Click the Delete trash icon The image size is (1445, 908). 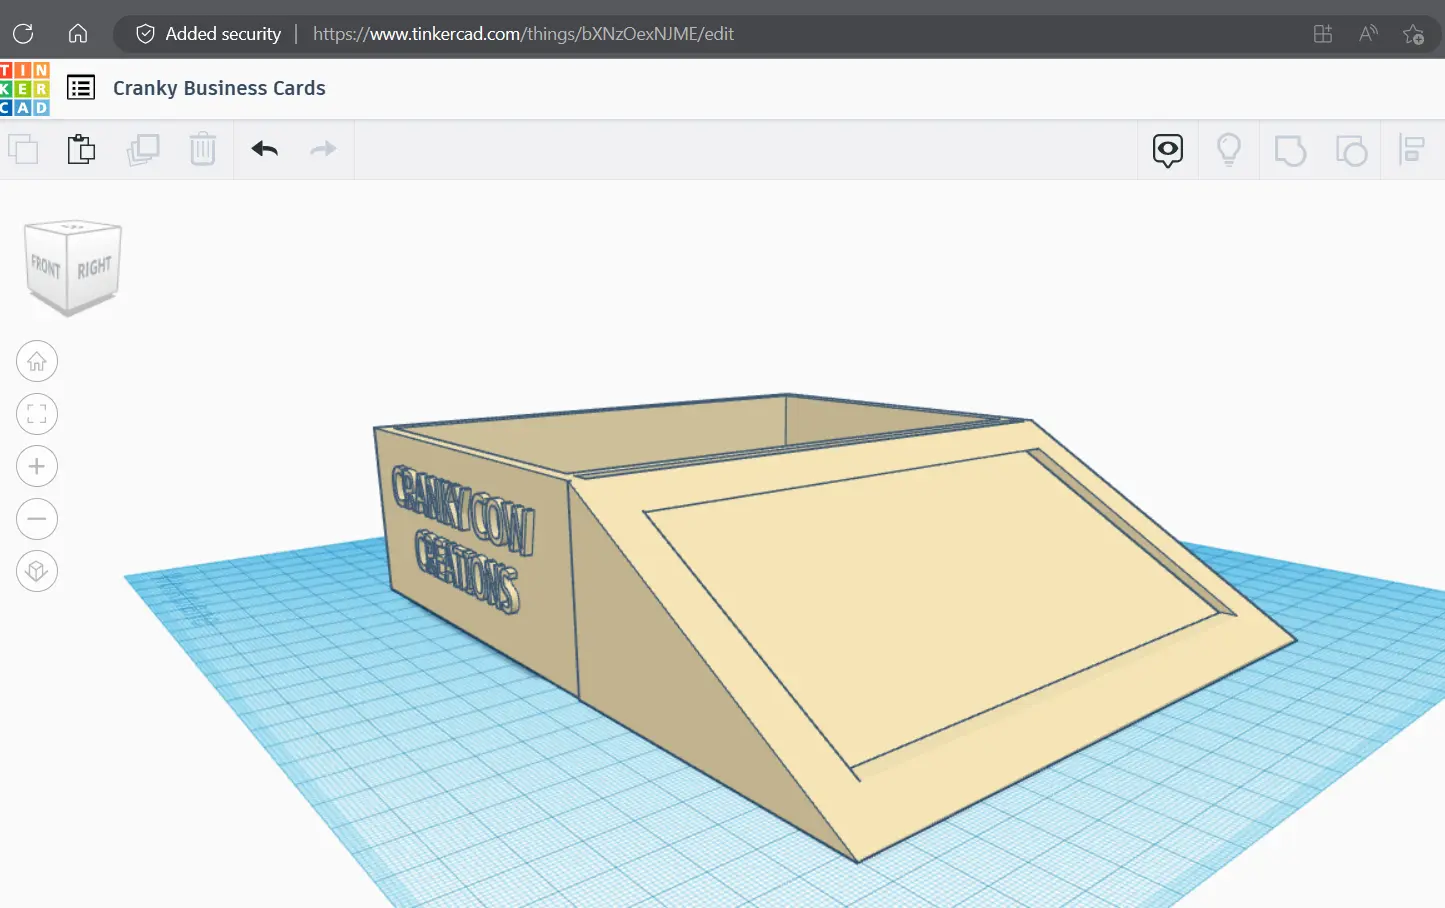(x=203, y=150)
